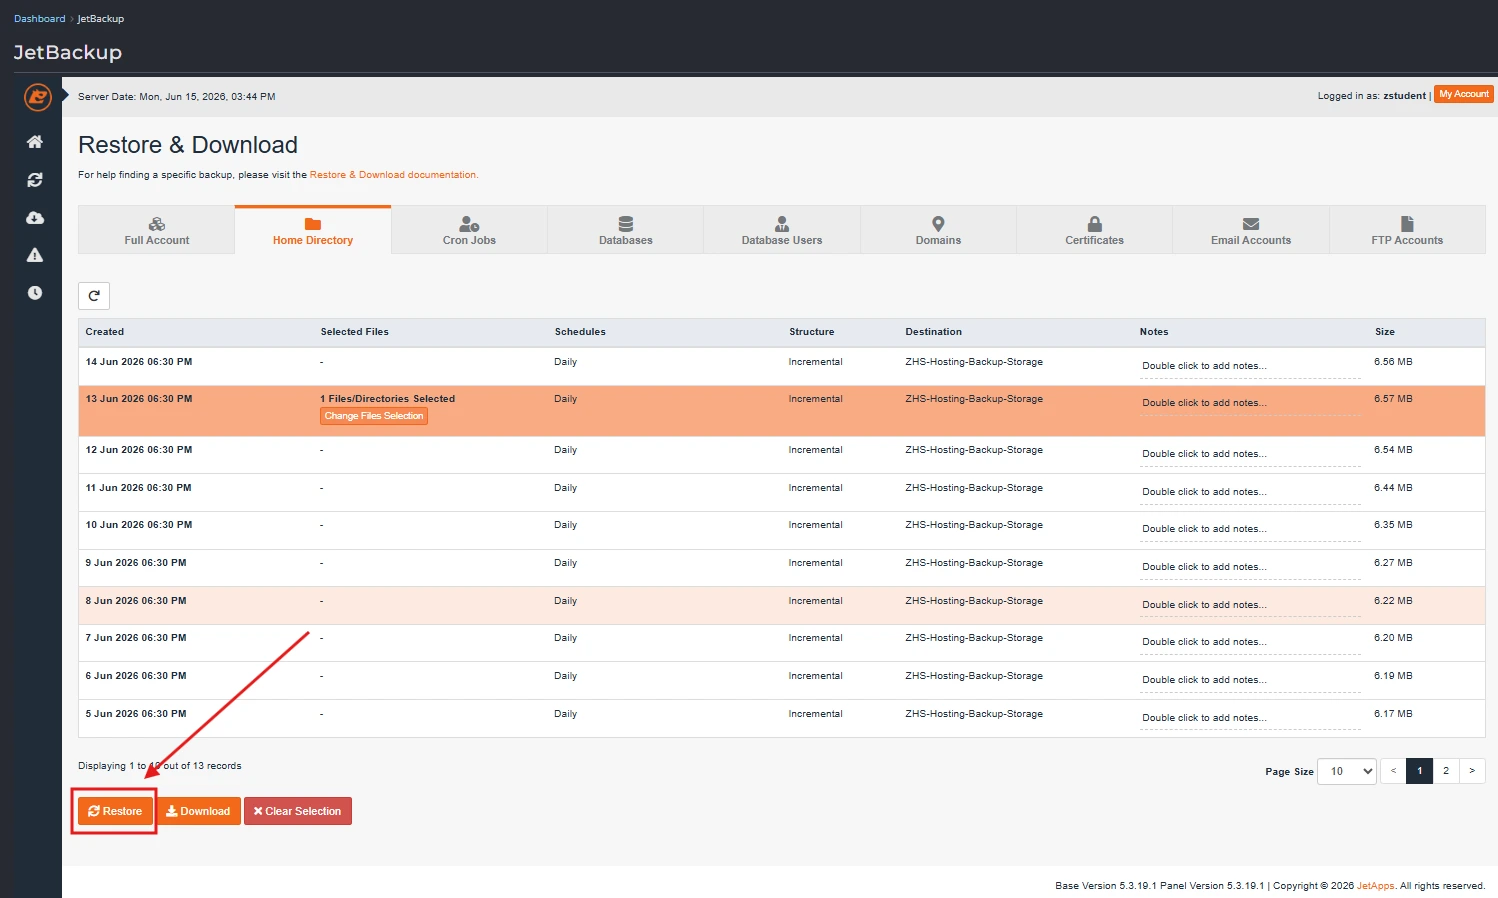Screen dimensions: 1498x898
Task: Visit the JetApps footer link
Action: pos(1375,886)
